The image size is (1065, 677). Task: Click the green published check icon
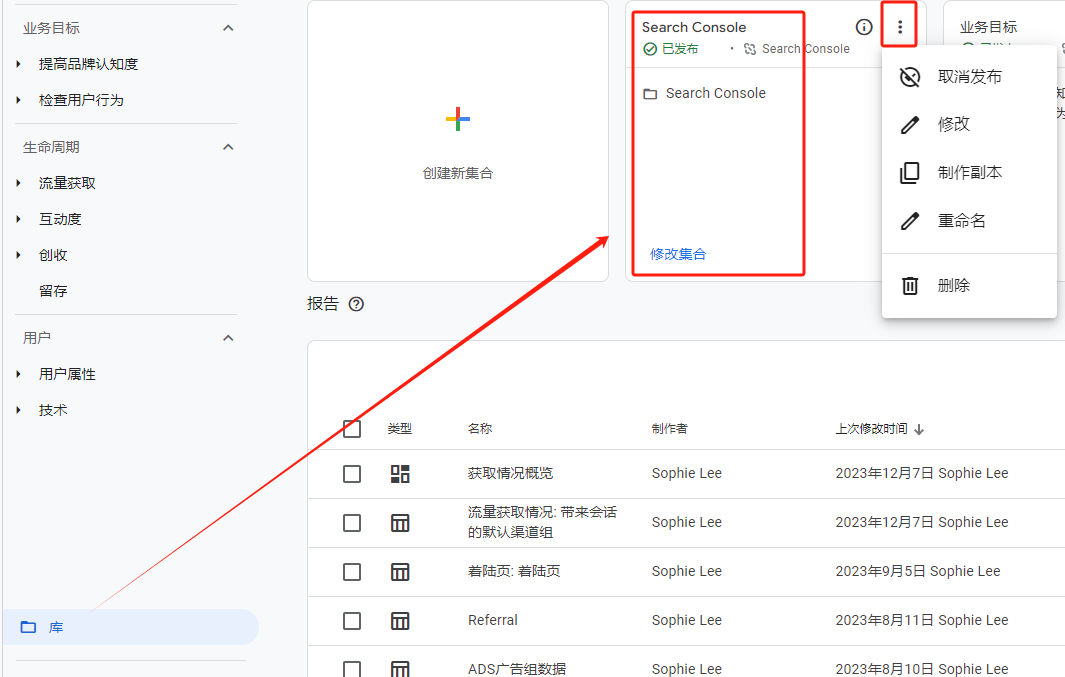[x=650, y=49]
